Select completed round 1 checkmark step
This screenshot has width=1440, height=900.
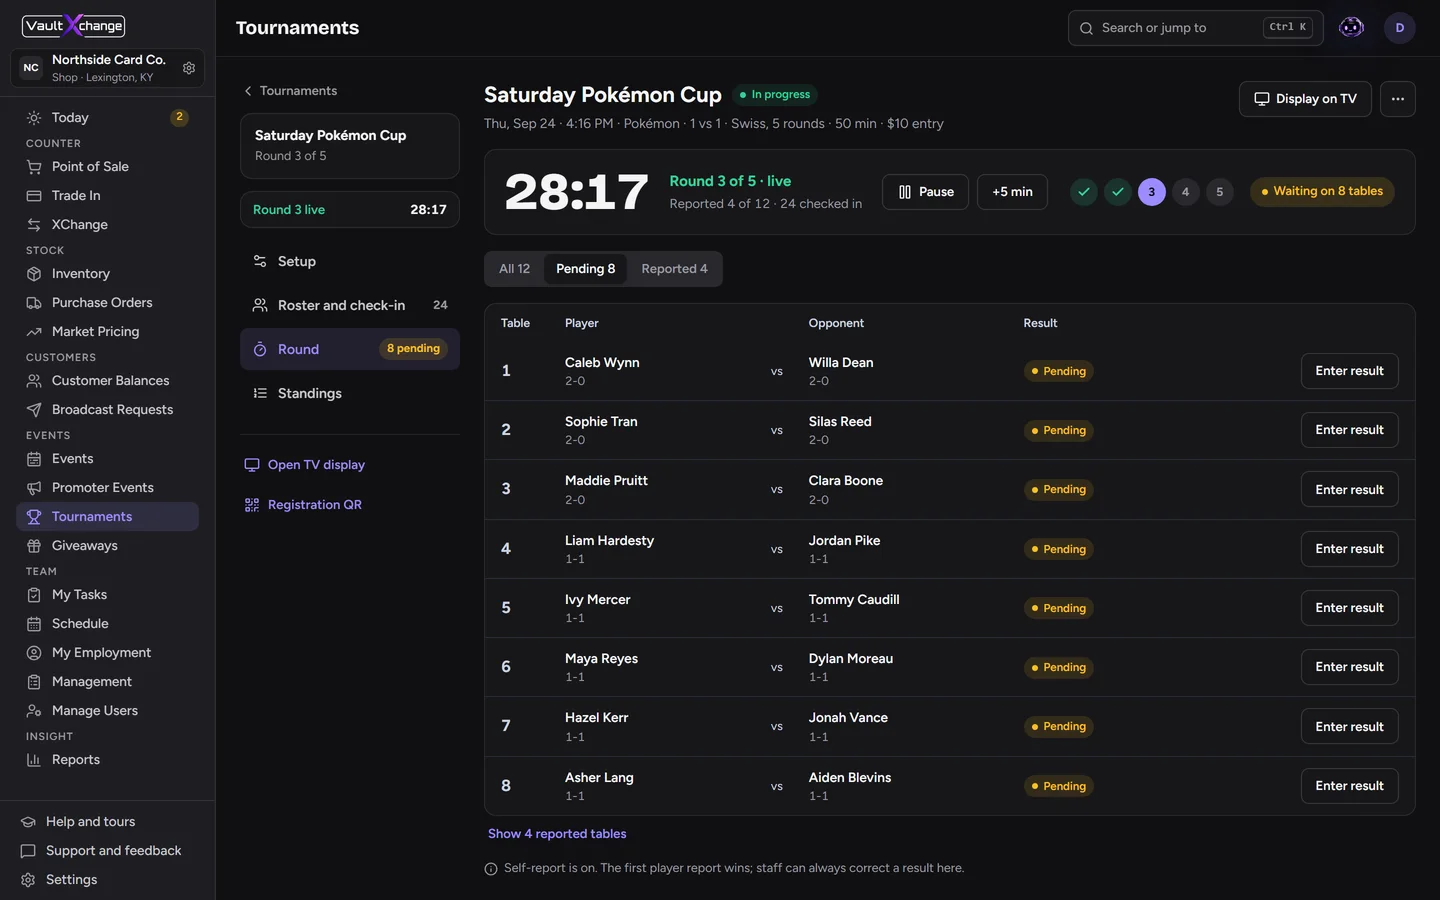[x=1084, y=192]
